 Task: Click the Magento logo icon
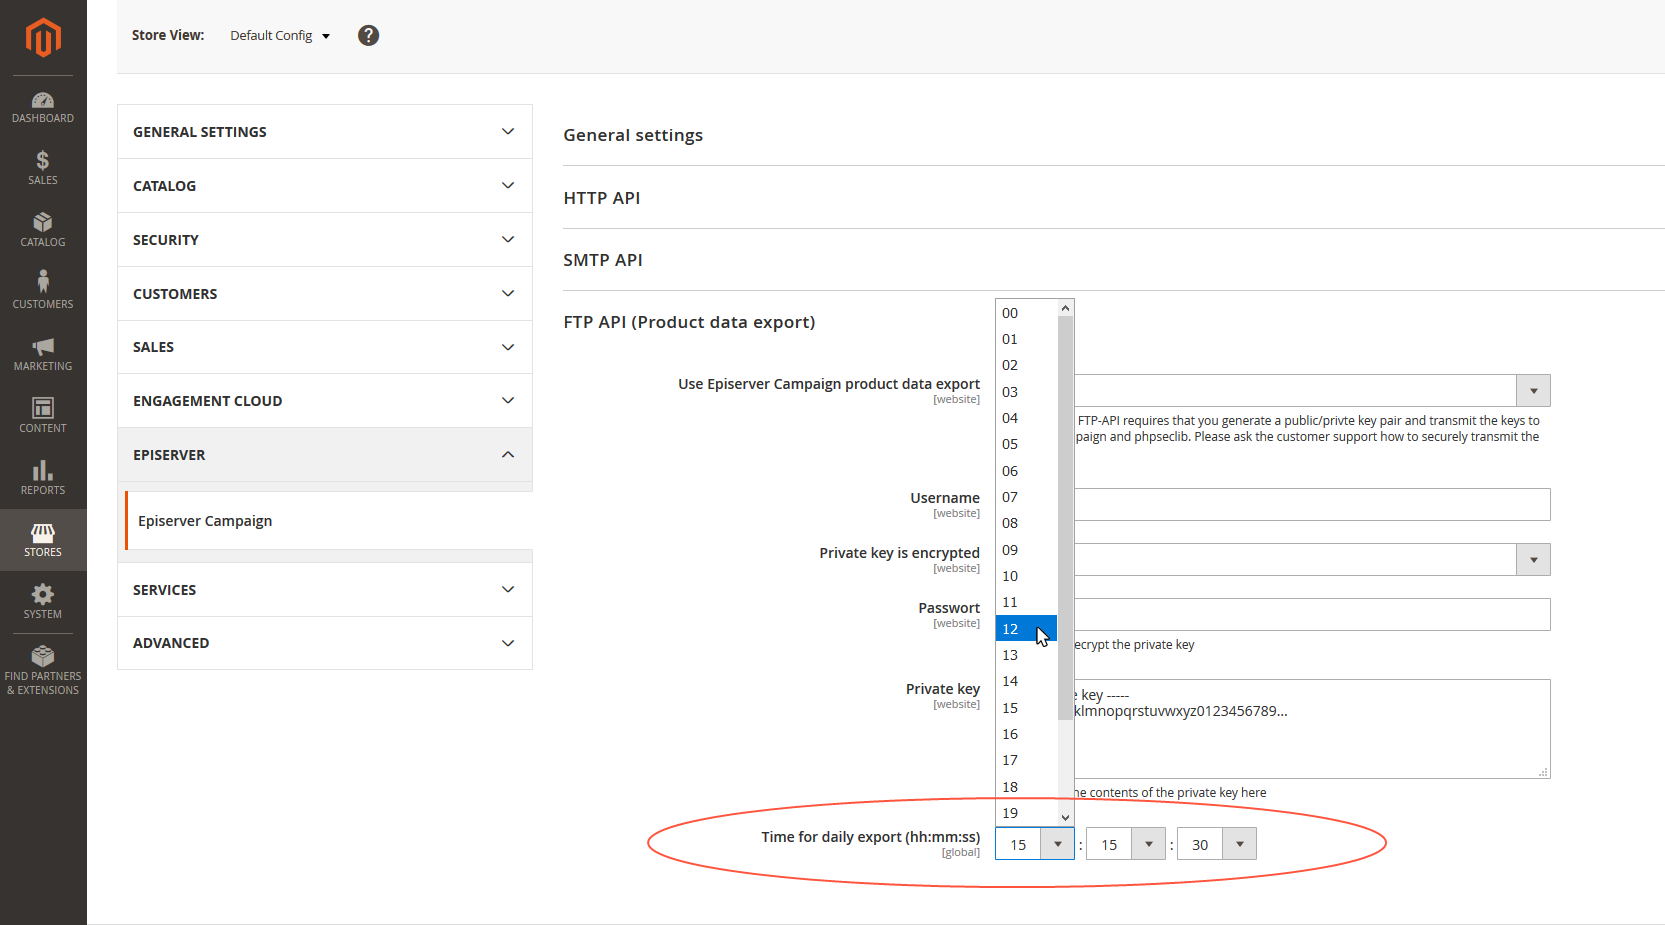[43, 38]
